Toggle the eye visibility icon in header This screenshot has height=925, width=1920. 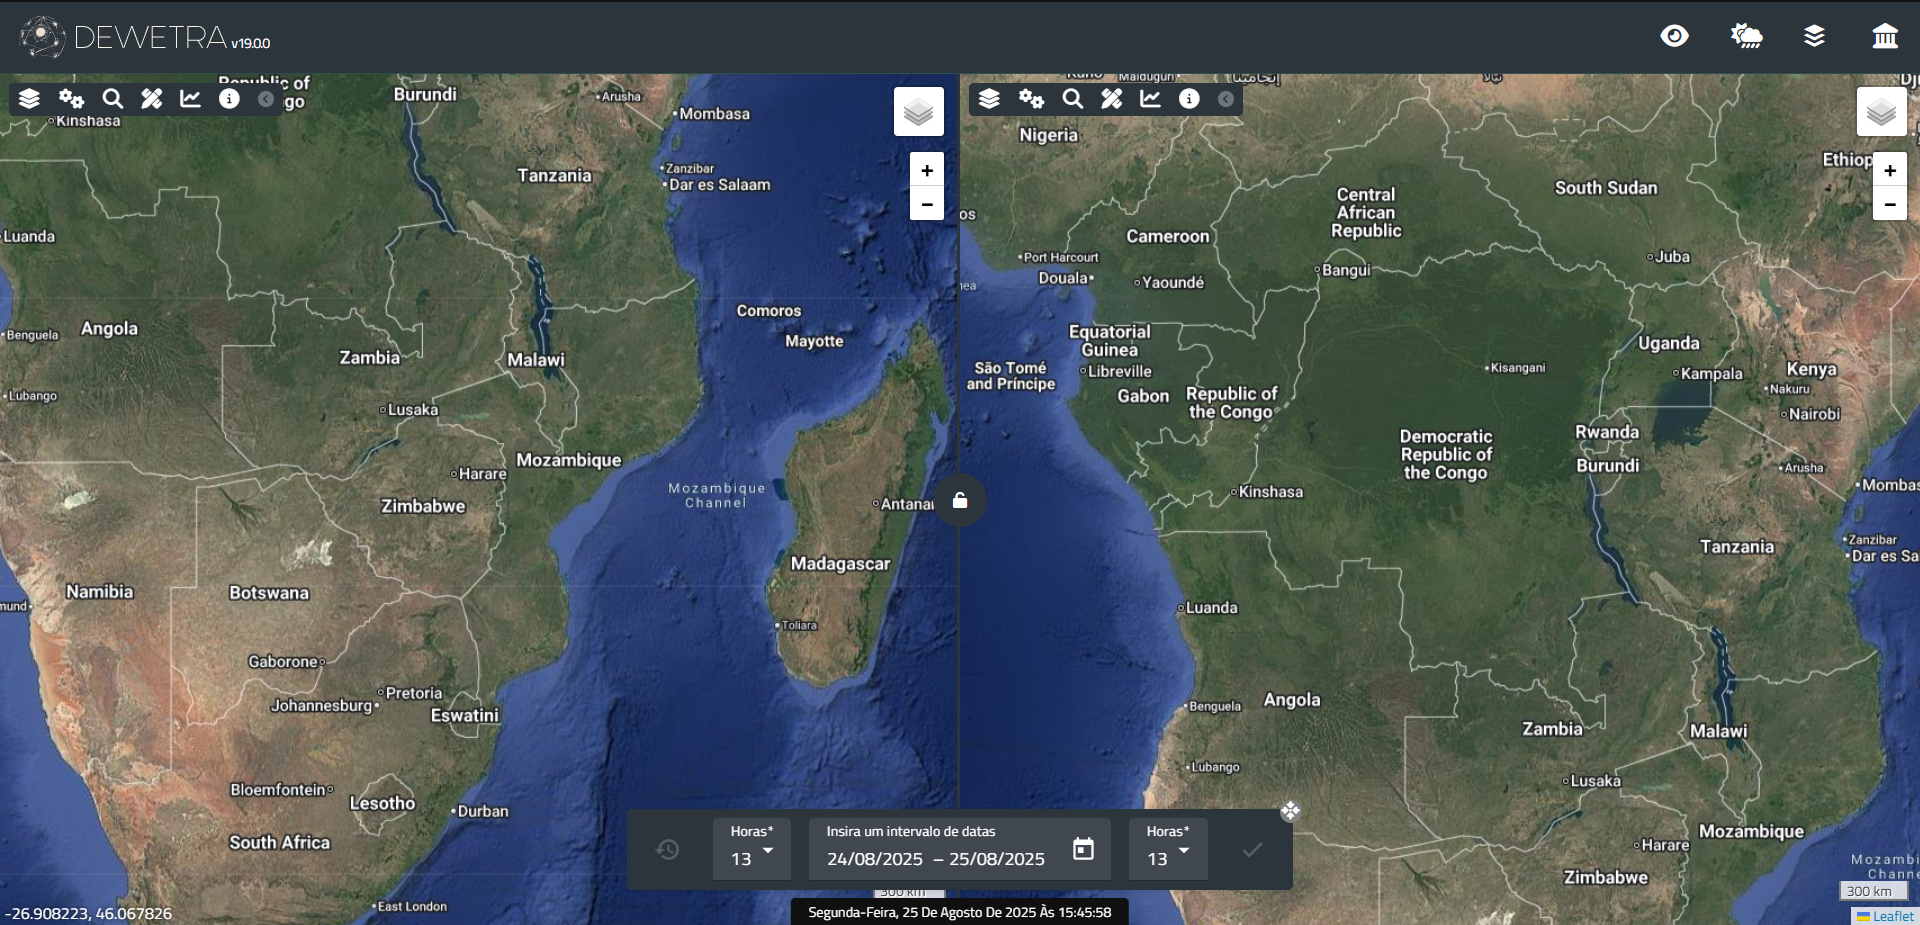[x=1674, y=37]
